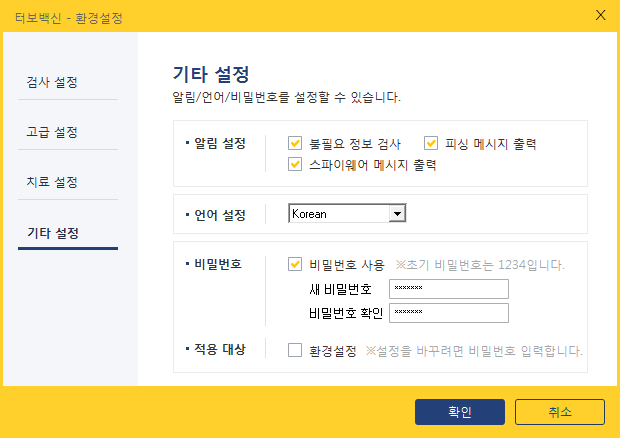Image resolution: width=620 pixels, height=438 pixels.
Task: Disable the 피싱 메시지 출력 checkbox
Action: [x=432, y=144]
